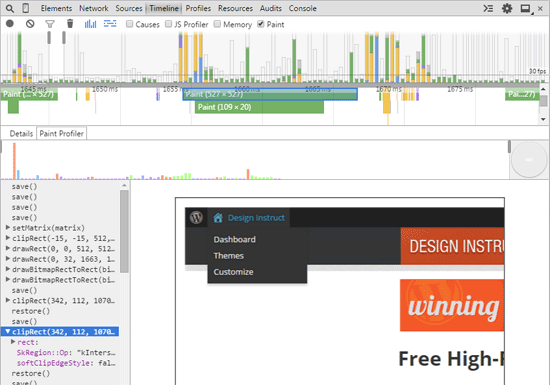Screen dimensions: 550x385
Task: Select the Paint (109 × 20) record
Action: click(259, 107)
